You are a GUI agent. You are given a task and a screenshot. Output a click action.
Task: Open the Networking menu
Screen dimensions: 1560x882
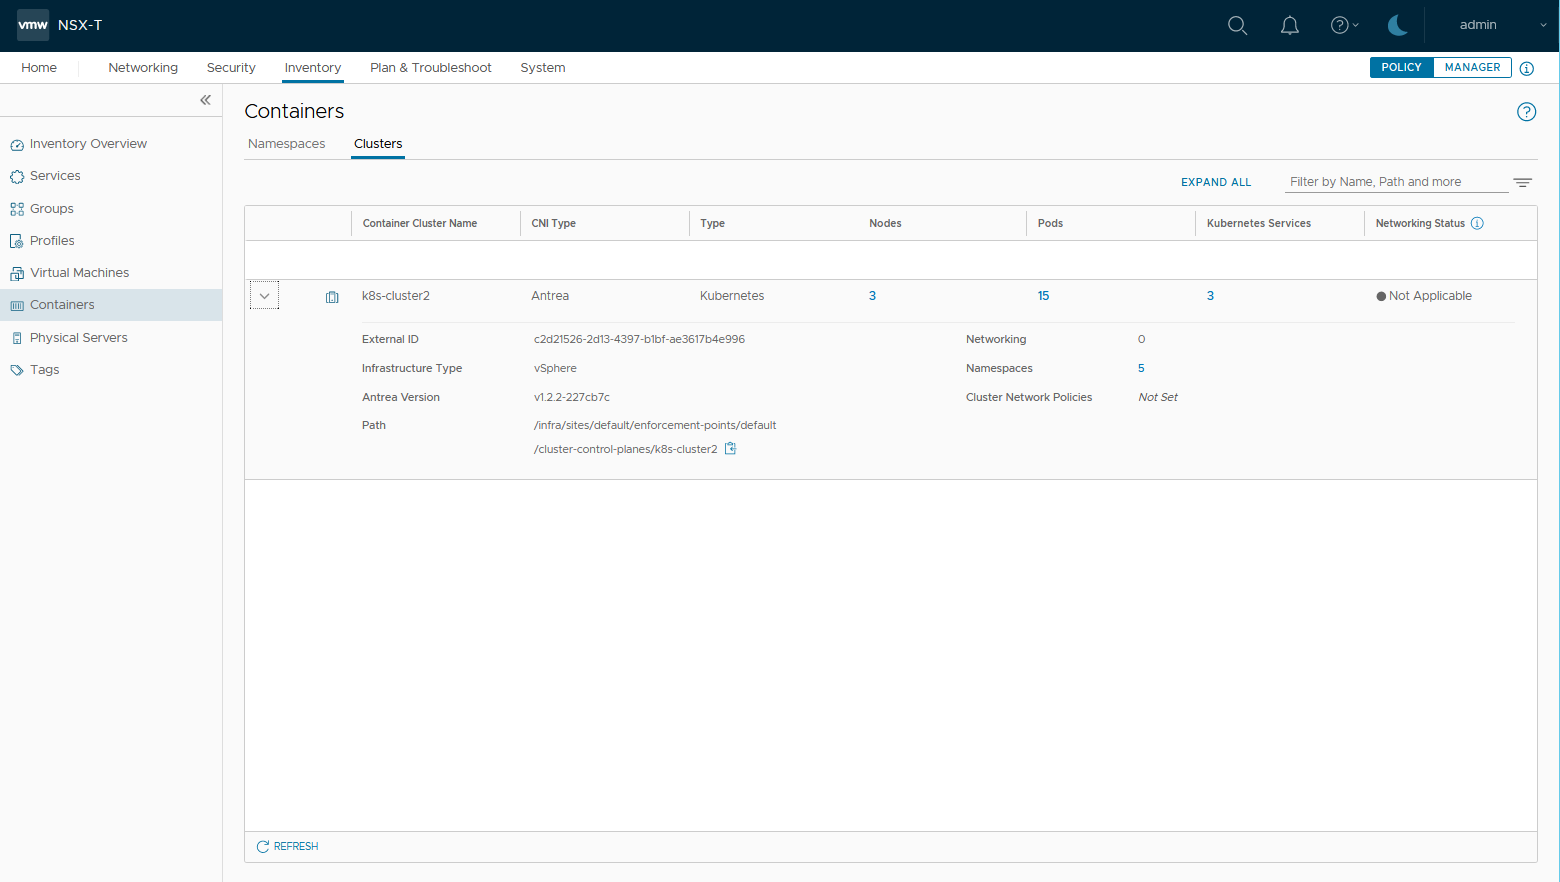click(x=143, y=68)
